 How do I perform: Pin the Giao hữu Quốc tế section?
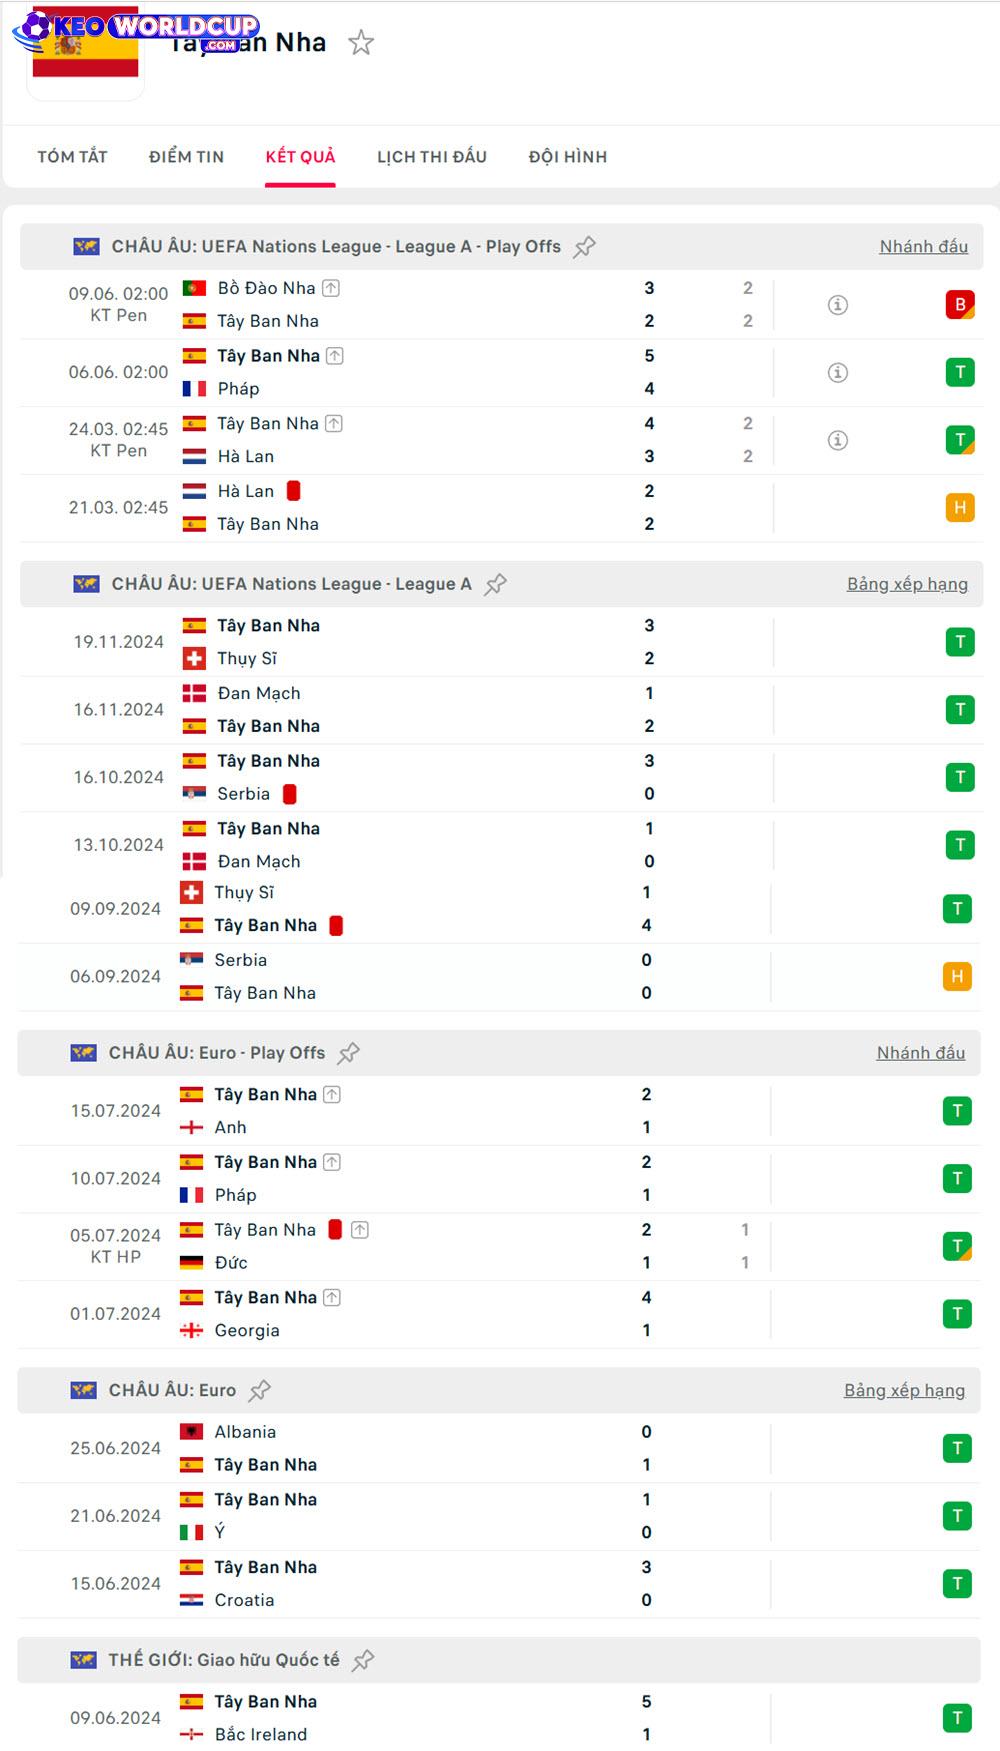[x=363, y=1660]
